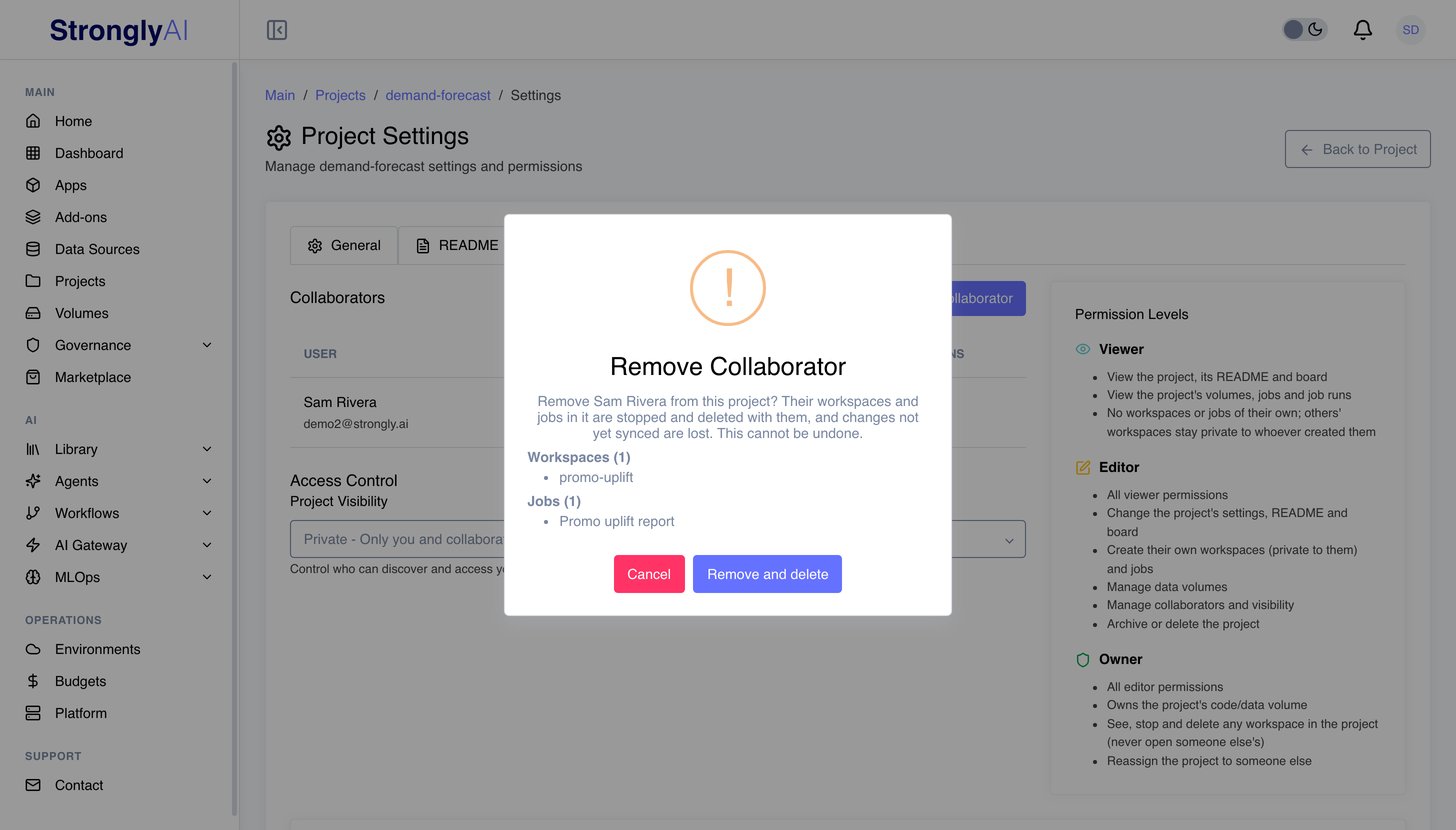The height and width of the screenshot is (830, 1456).
Task: Click the Workflows branch icon
Action: coord(33,513)
